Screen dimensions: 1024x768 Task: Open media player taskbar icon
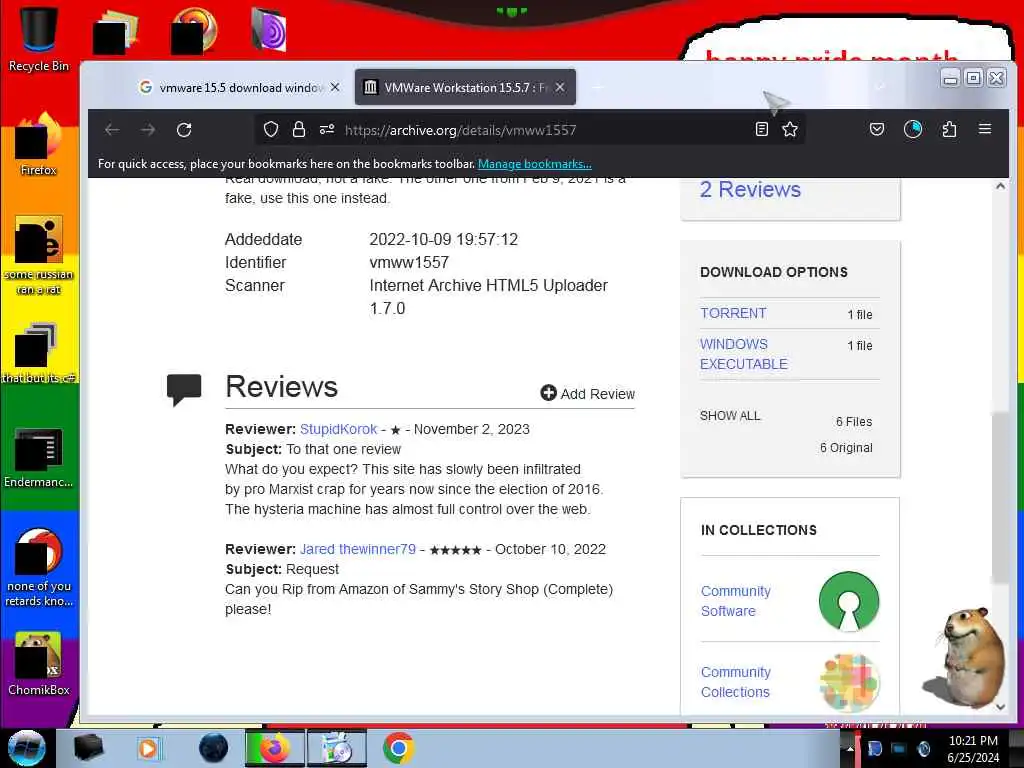(x=148, y=748)
